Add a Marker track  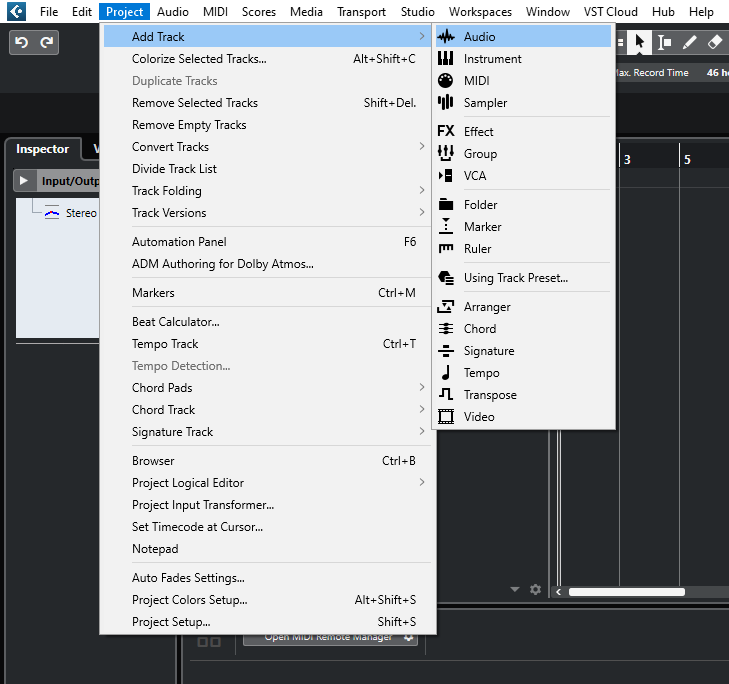click(x=524, y=226)
